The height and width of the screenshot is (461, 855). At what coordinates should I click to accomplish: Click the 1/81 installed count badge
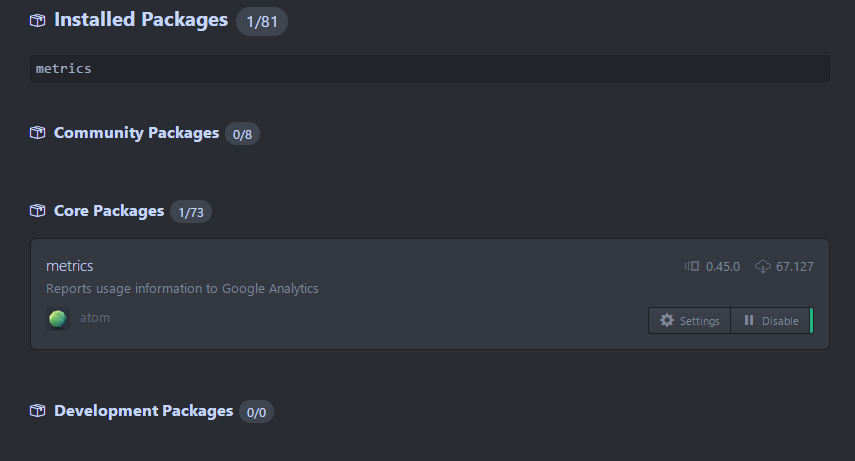point(262,21)
